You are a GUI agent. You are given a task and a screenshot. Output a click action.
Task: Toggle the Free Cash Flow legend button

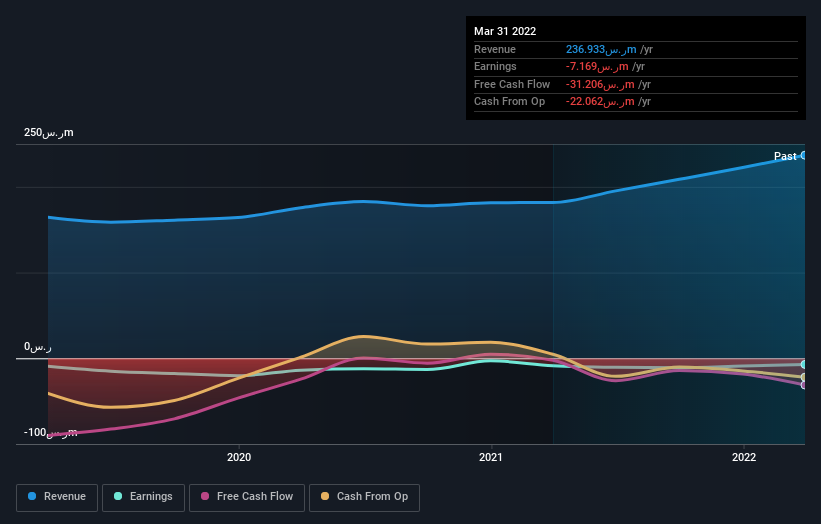point(247,497)
